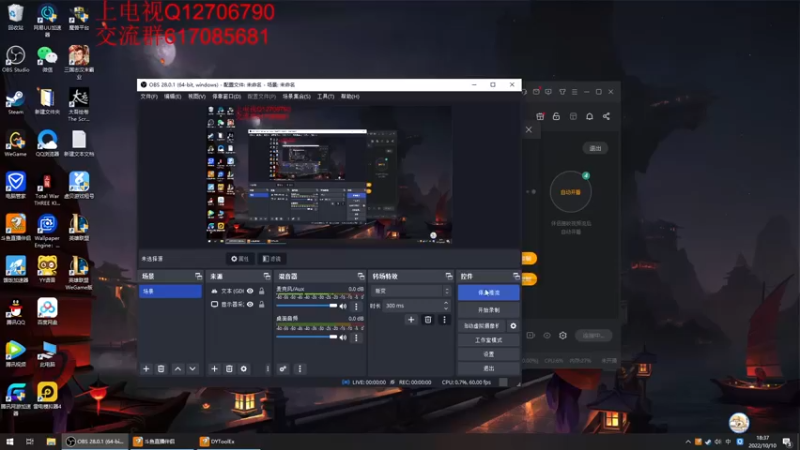Open the transition properties three-dot menu
This screenshot has height=450, width=800.
pyautogui.click(x=444, y=320)
